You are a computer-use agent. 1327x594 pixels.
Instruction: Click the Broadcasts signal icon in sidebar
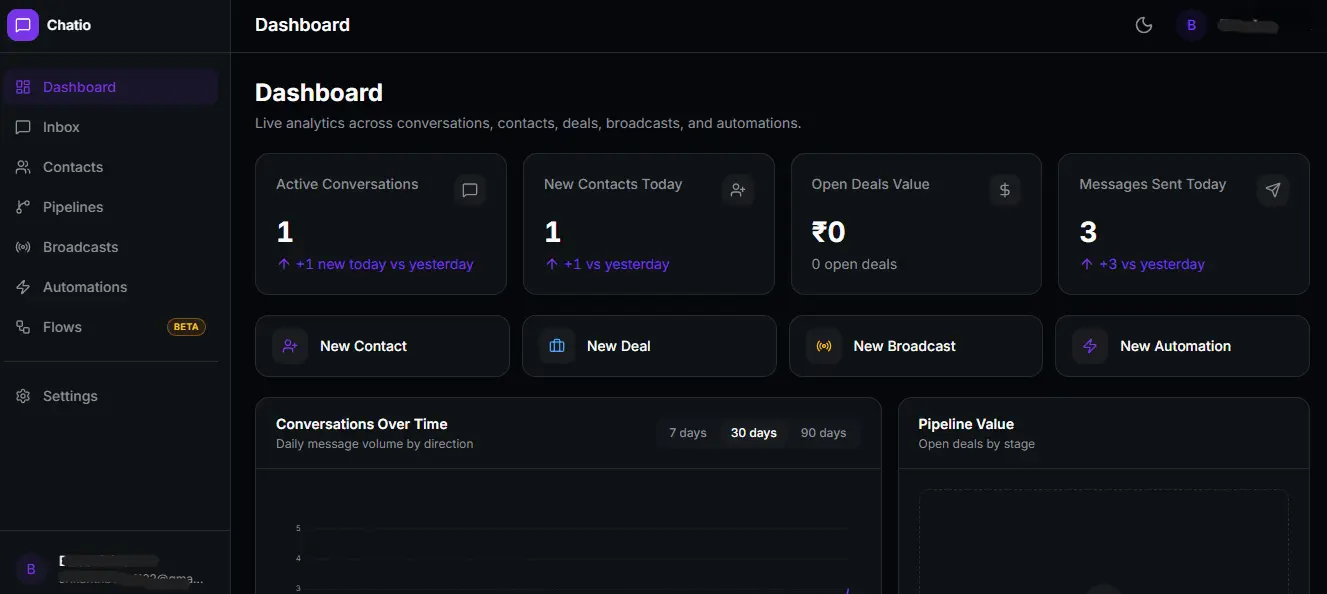coord(23,247)
